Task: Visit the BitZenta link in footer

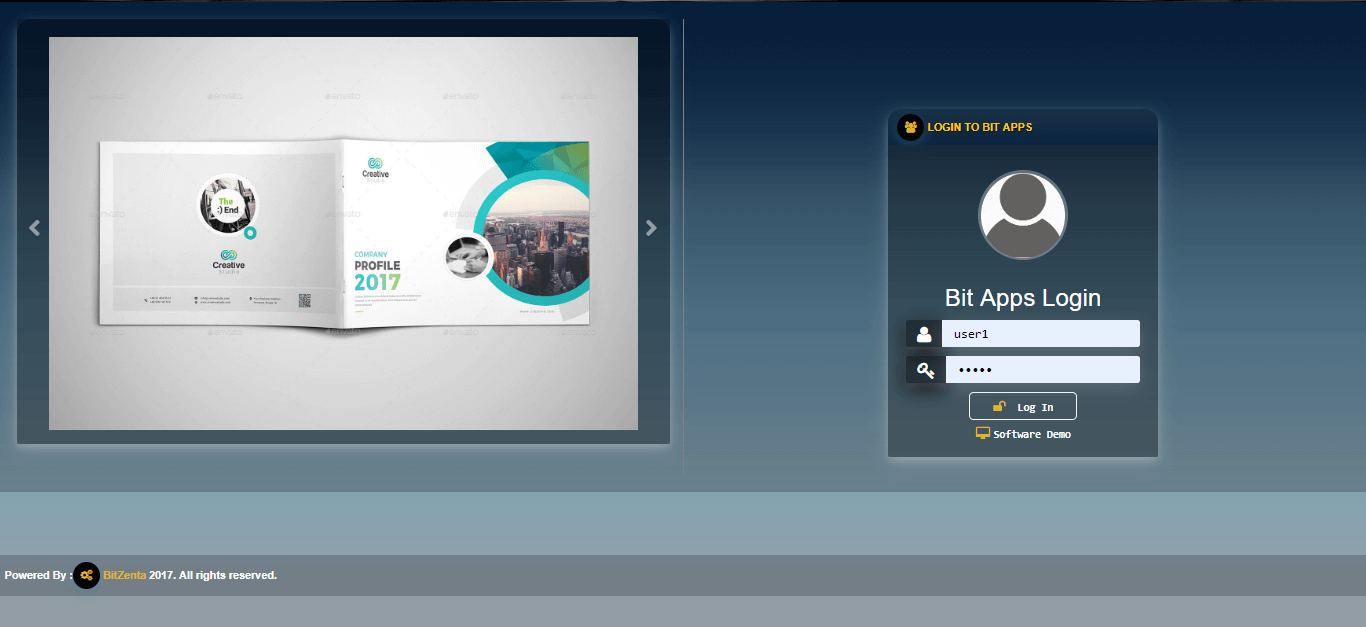Action: click(x=124, y=575)
